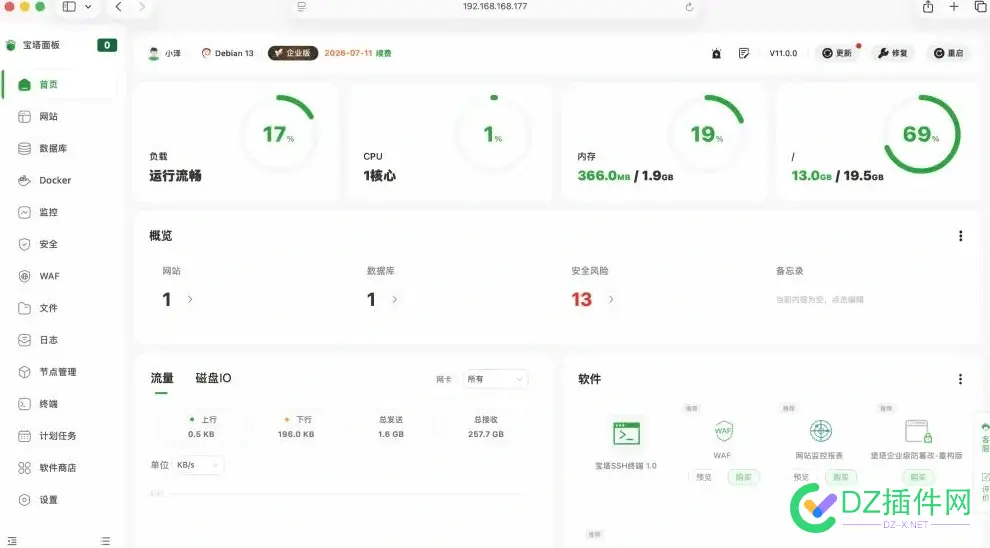Screen dimensions: 990x548
Task: Click 预览 under WAF software
Action: [704, 477]
